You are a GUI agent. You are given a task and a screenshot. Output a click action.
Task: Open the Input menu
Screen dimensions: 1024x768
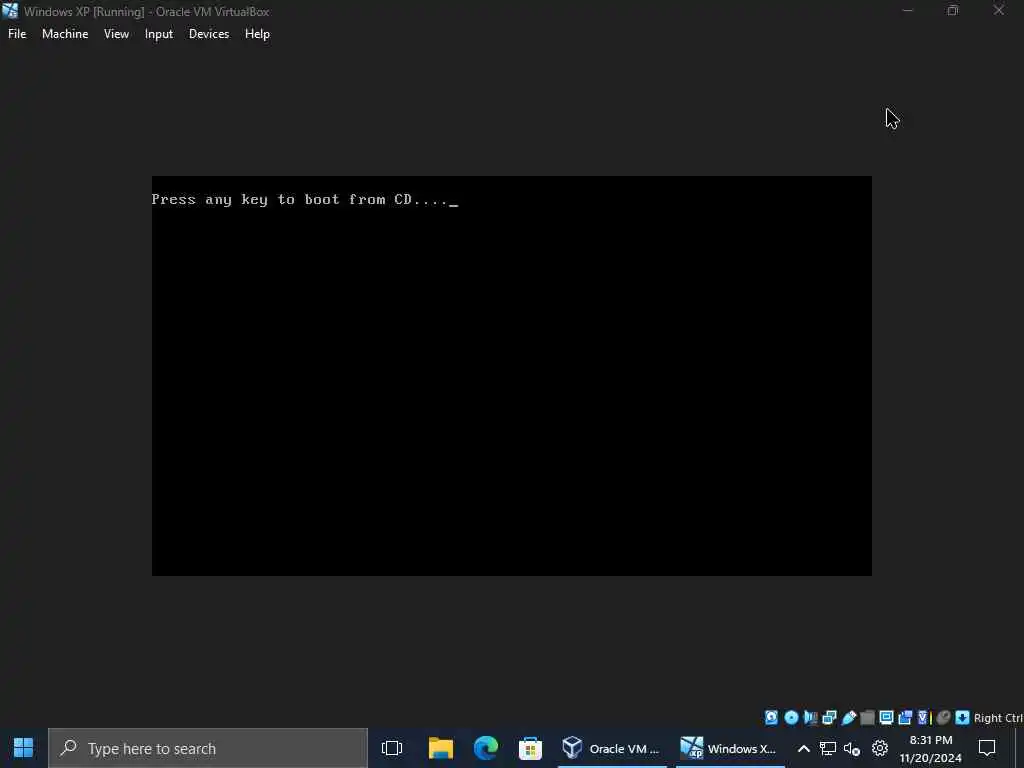(159, 34)
